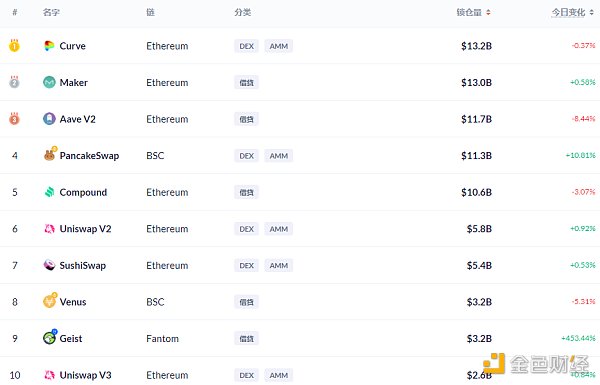Click the silver second-place medal badge

coord(14,82)
